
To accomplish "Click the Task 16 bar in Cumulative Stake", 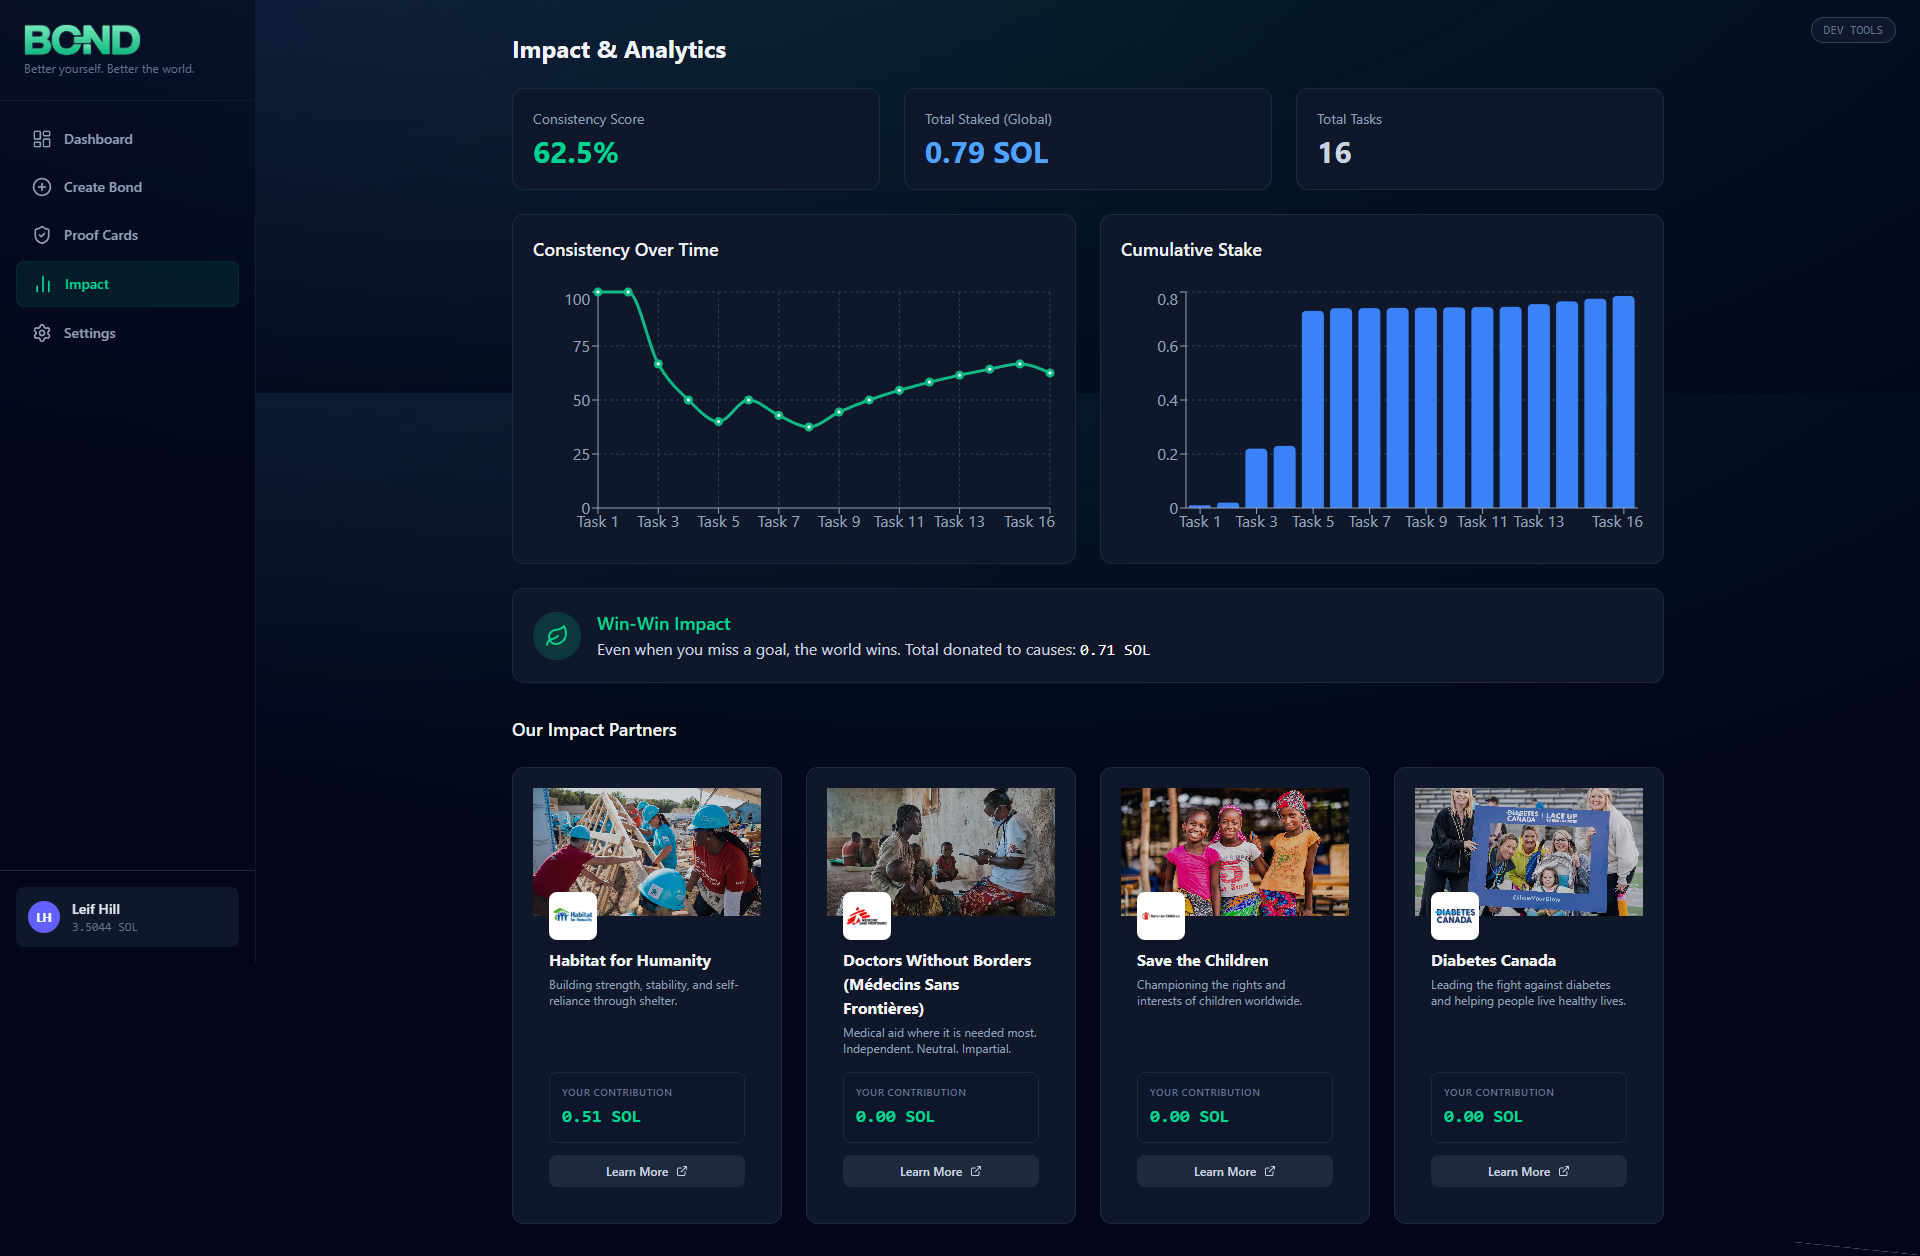I will point(1623,402).
